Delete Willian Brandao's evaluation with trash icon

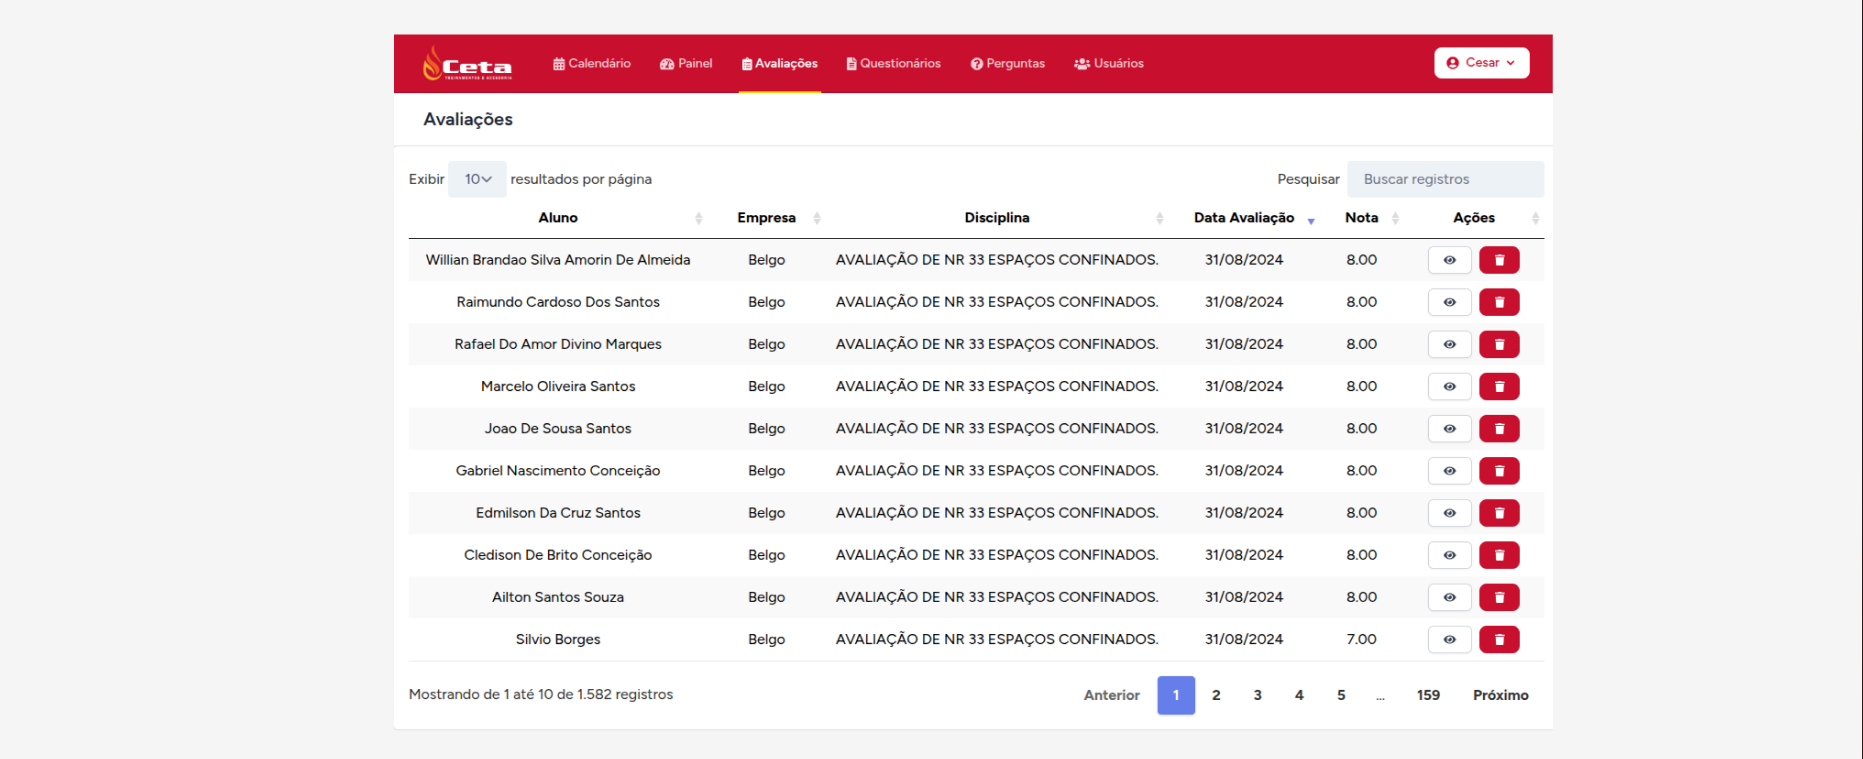pos(1499,260)
